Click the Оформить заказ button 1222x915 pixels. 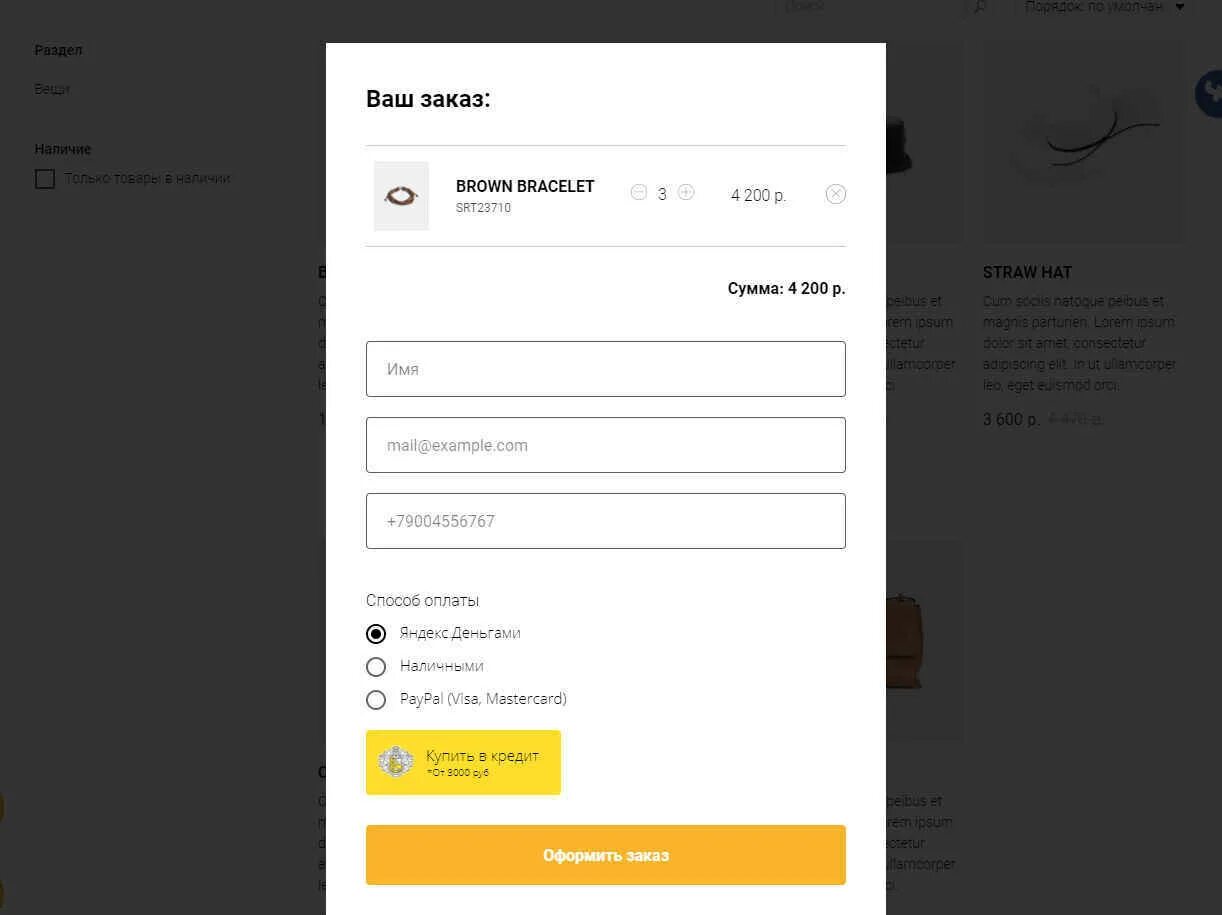pos(606,855)
